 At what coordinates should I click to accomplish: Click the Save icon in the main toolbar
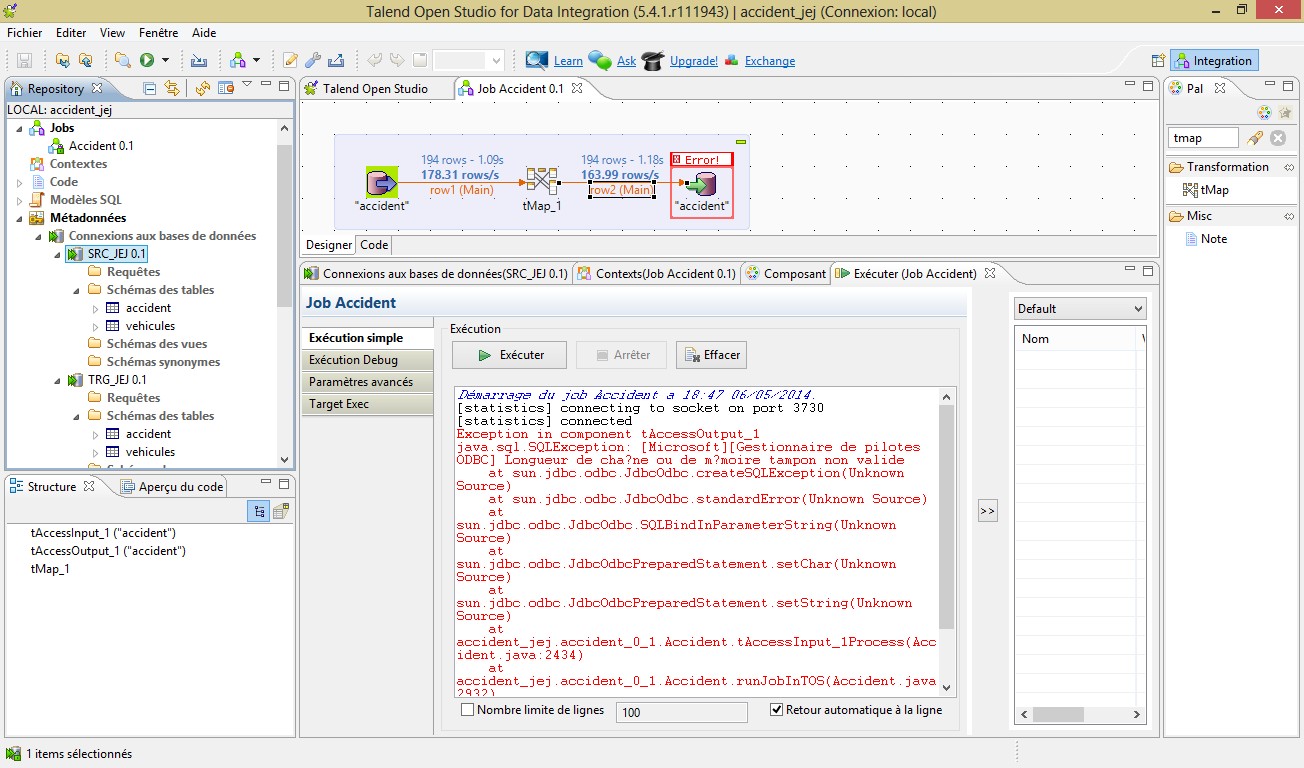click(25, 60)
